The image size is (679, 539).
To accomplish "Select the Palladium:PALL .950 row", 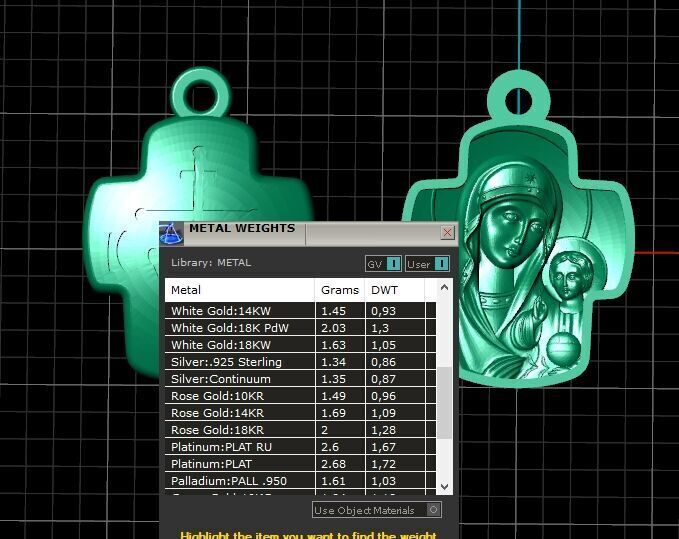I will tap(300, 481).
